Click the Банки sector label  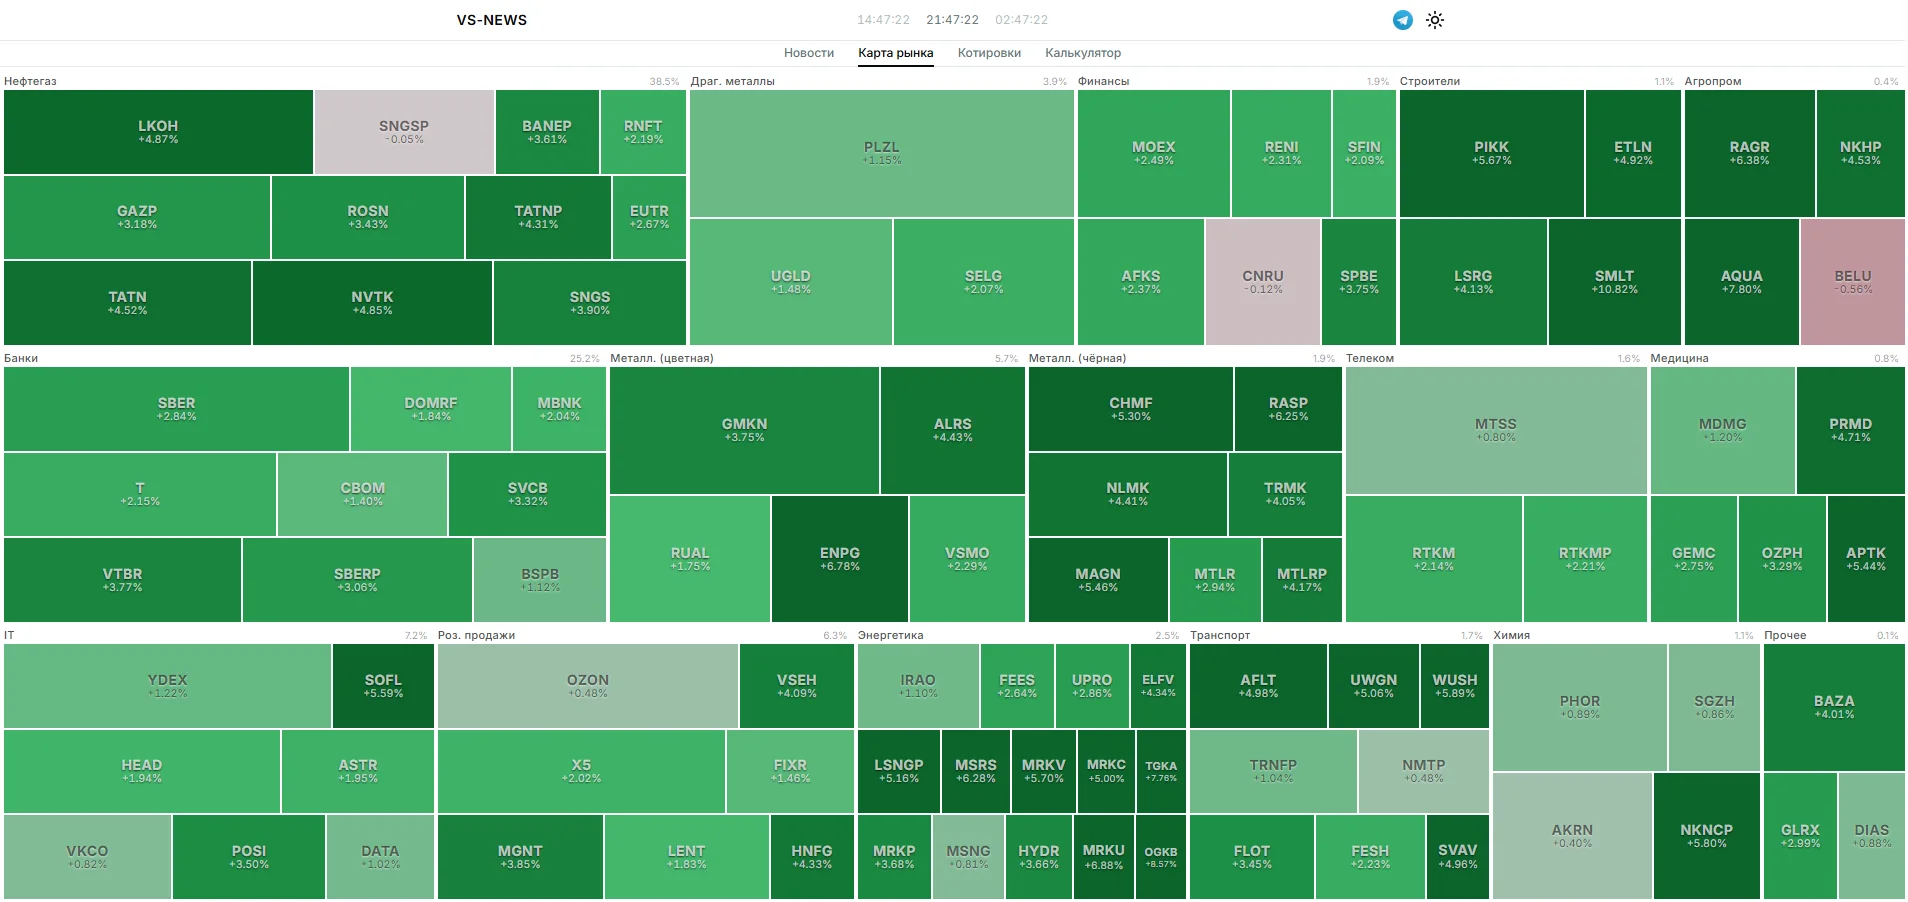(21, 358)
